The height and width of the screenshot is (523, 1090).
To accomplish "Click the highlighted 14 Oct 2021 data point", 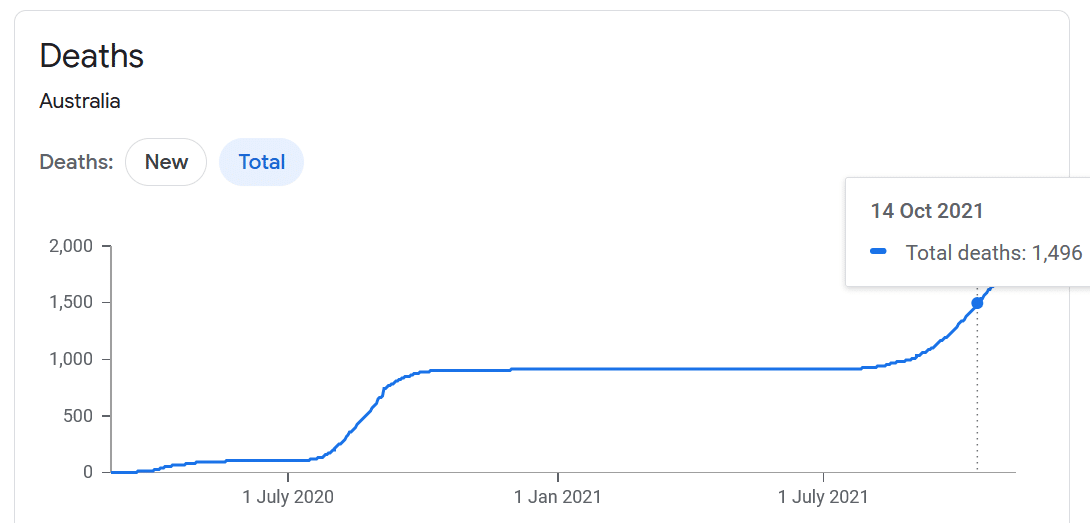I will 977,303.
